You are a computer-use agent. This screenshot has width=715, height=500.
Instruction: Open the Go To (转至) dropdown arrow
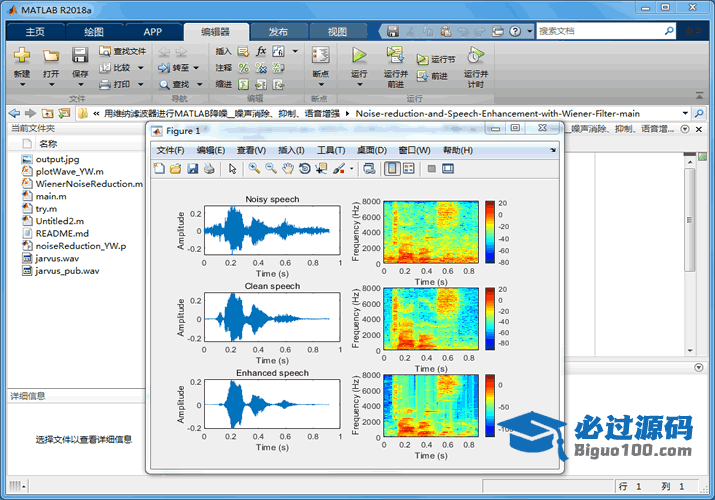[196, 68]
